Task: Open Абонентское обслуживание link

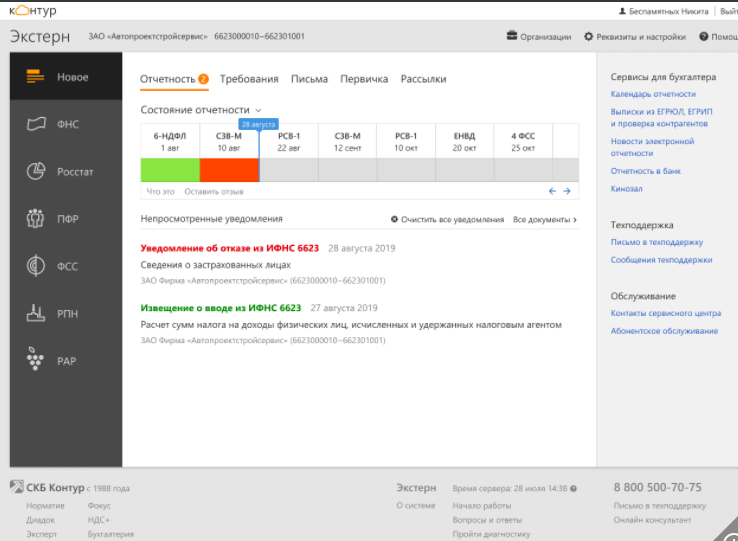Action: [664, 331]
